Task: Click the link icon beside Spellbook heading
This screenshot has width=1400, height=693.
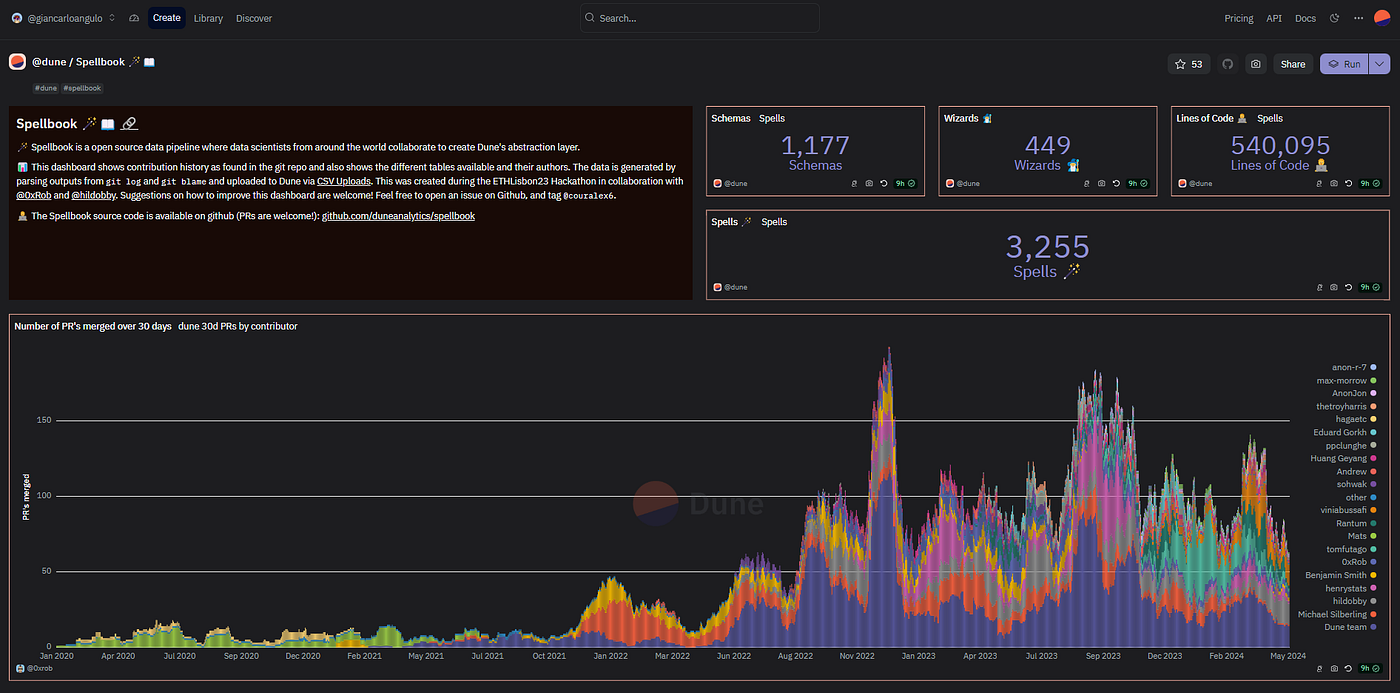Action: [x=128, y=124]
